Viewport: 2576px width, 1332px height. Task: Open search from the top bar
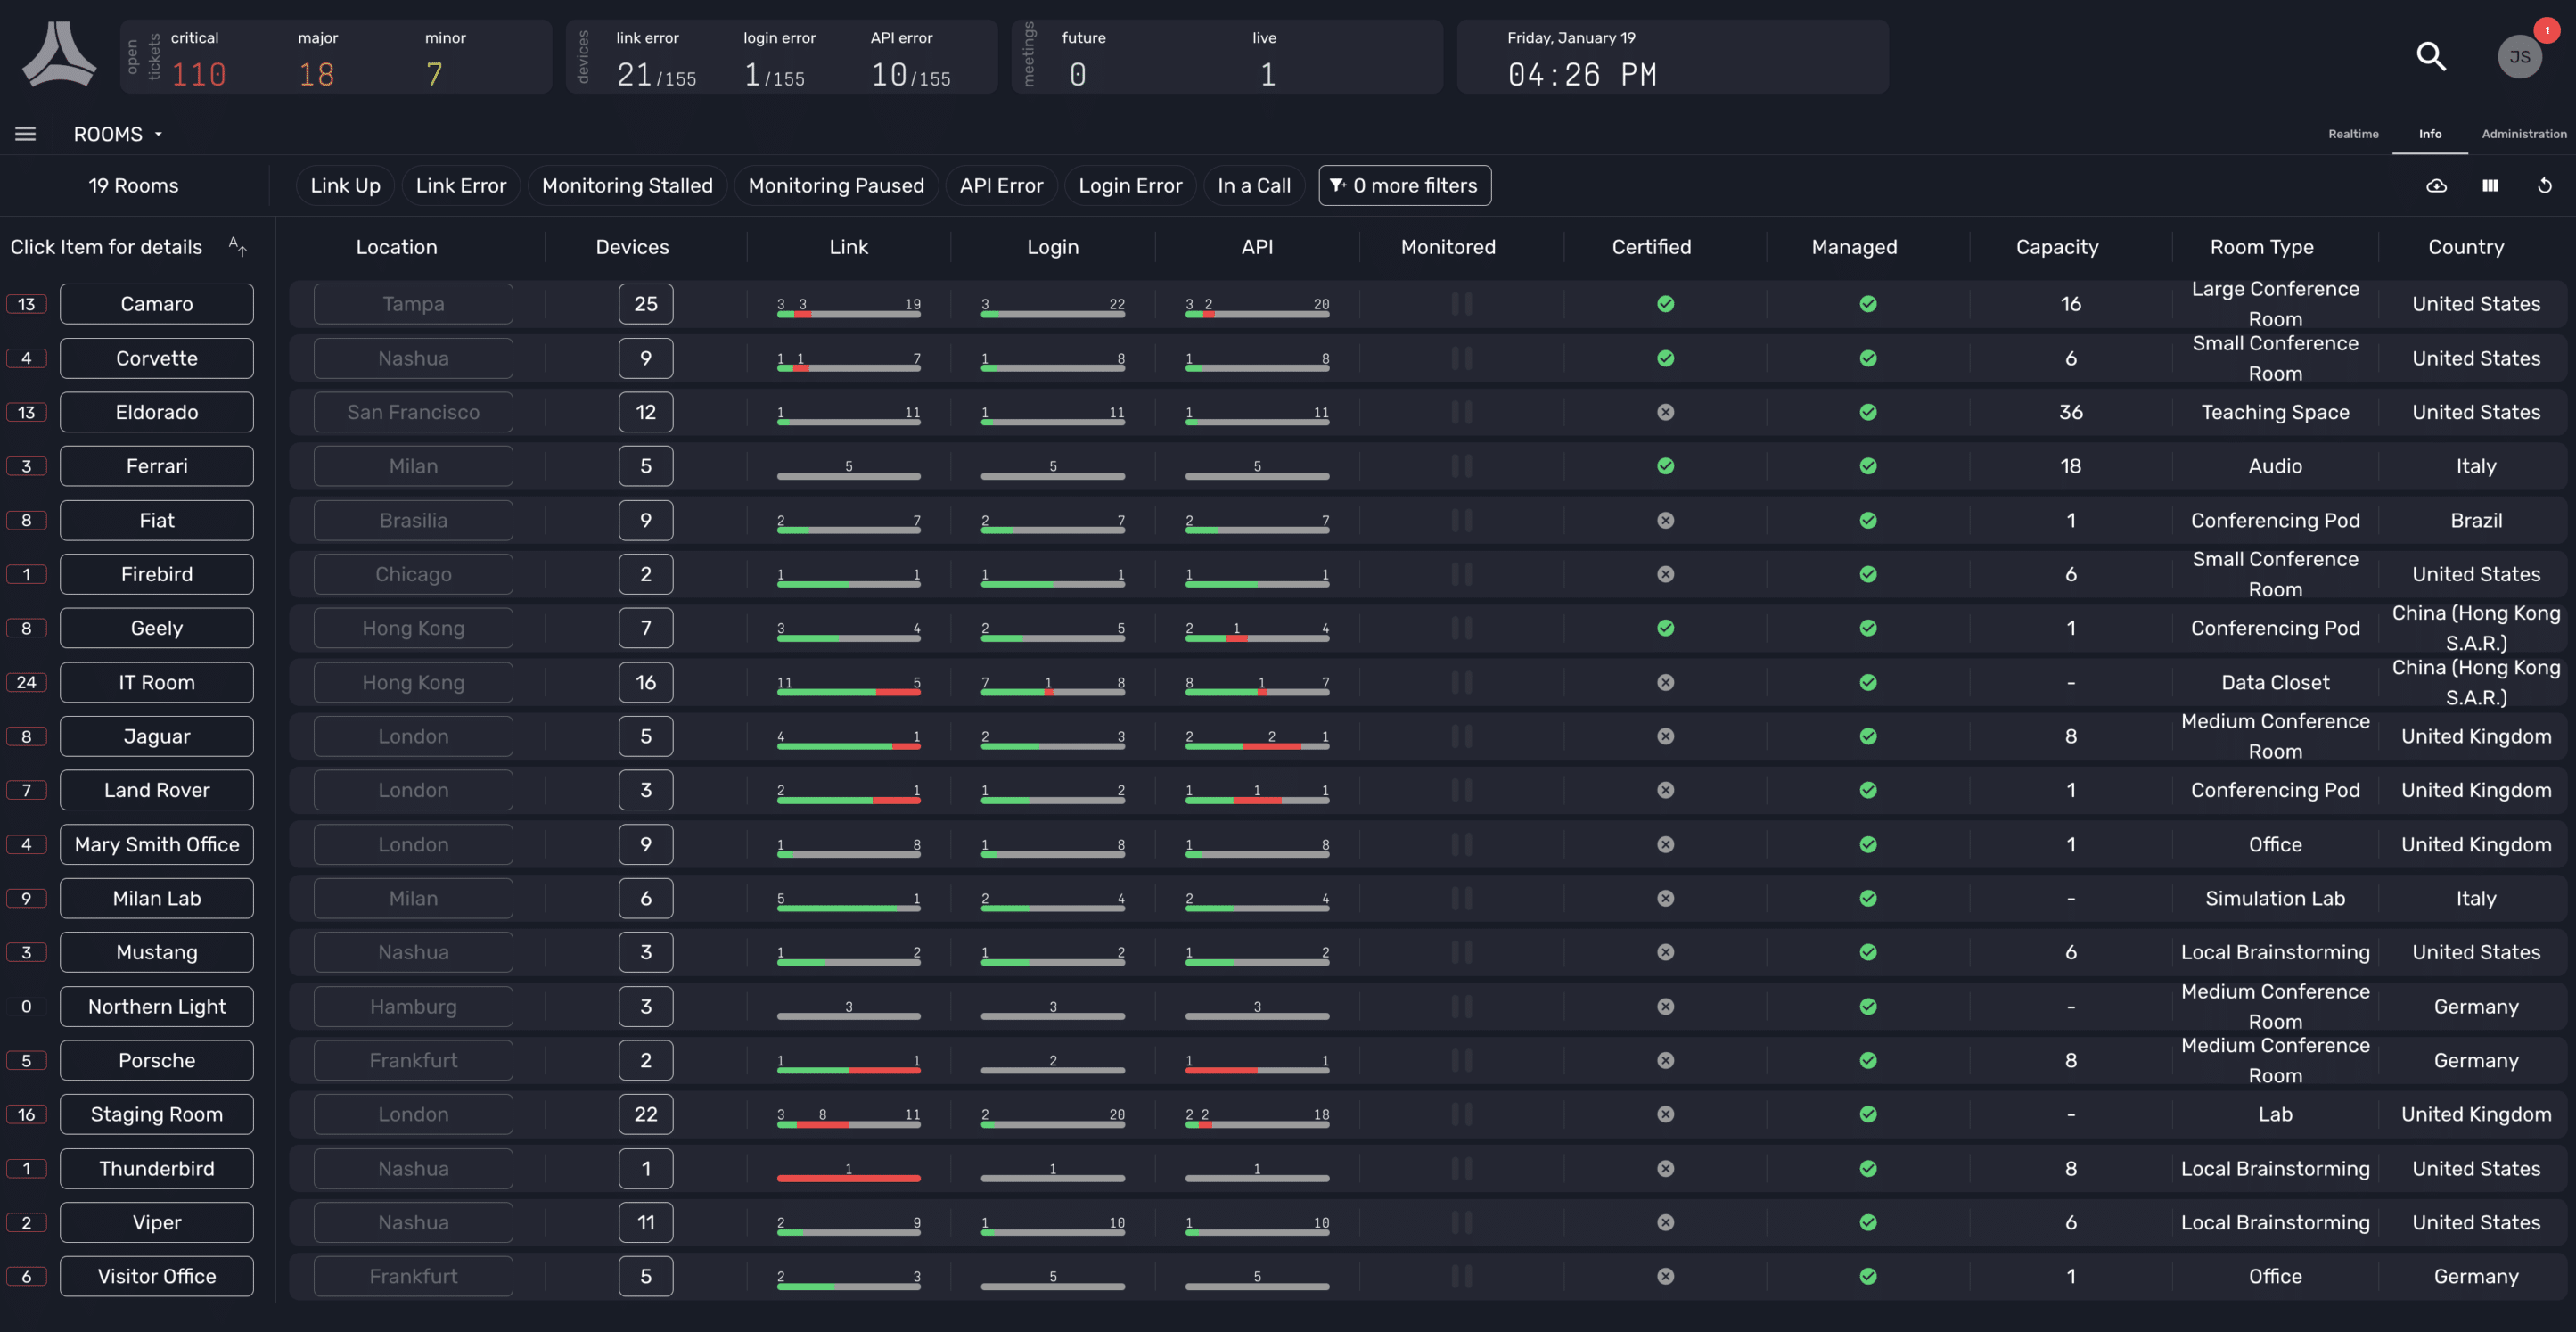point(2430,57)
